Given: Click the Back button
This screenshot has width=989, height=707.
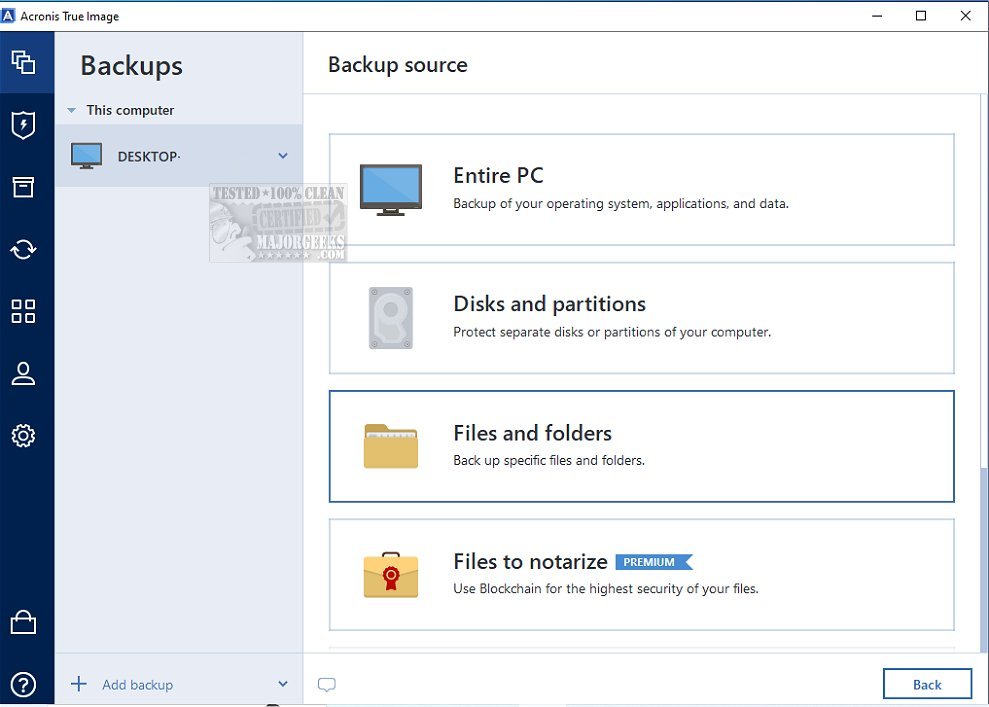Looking at the screenshot, I should coord(927,684).
